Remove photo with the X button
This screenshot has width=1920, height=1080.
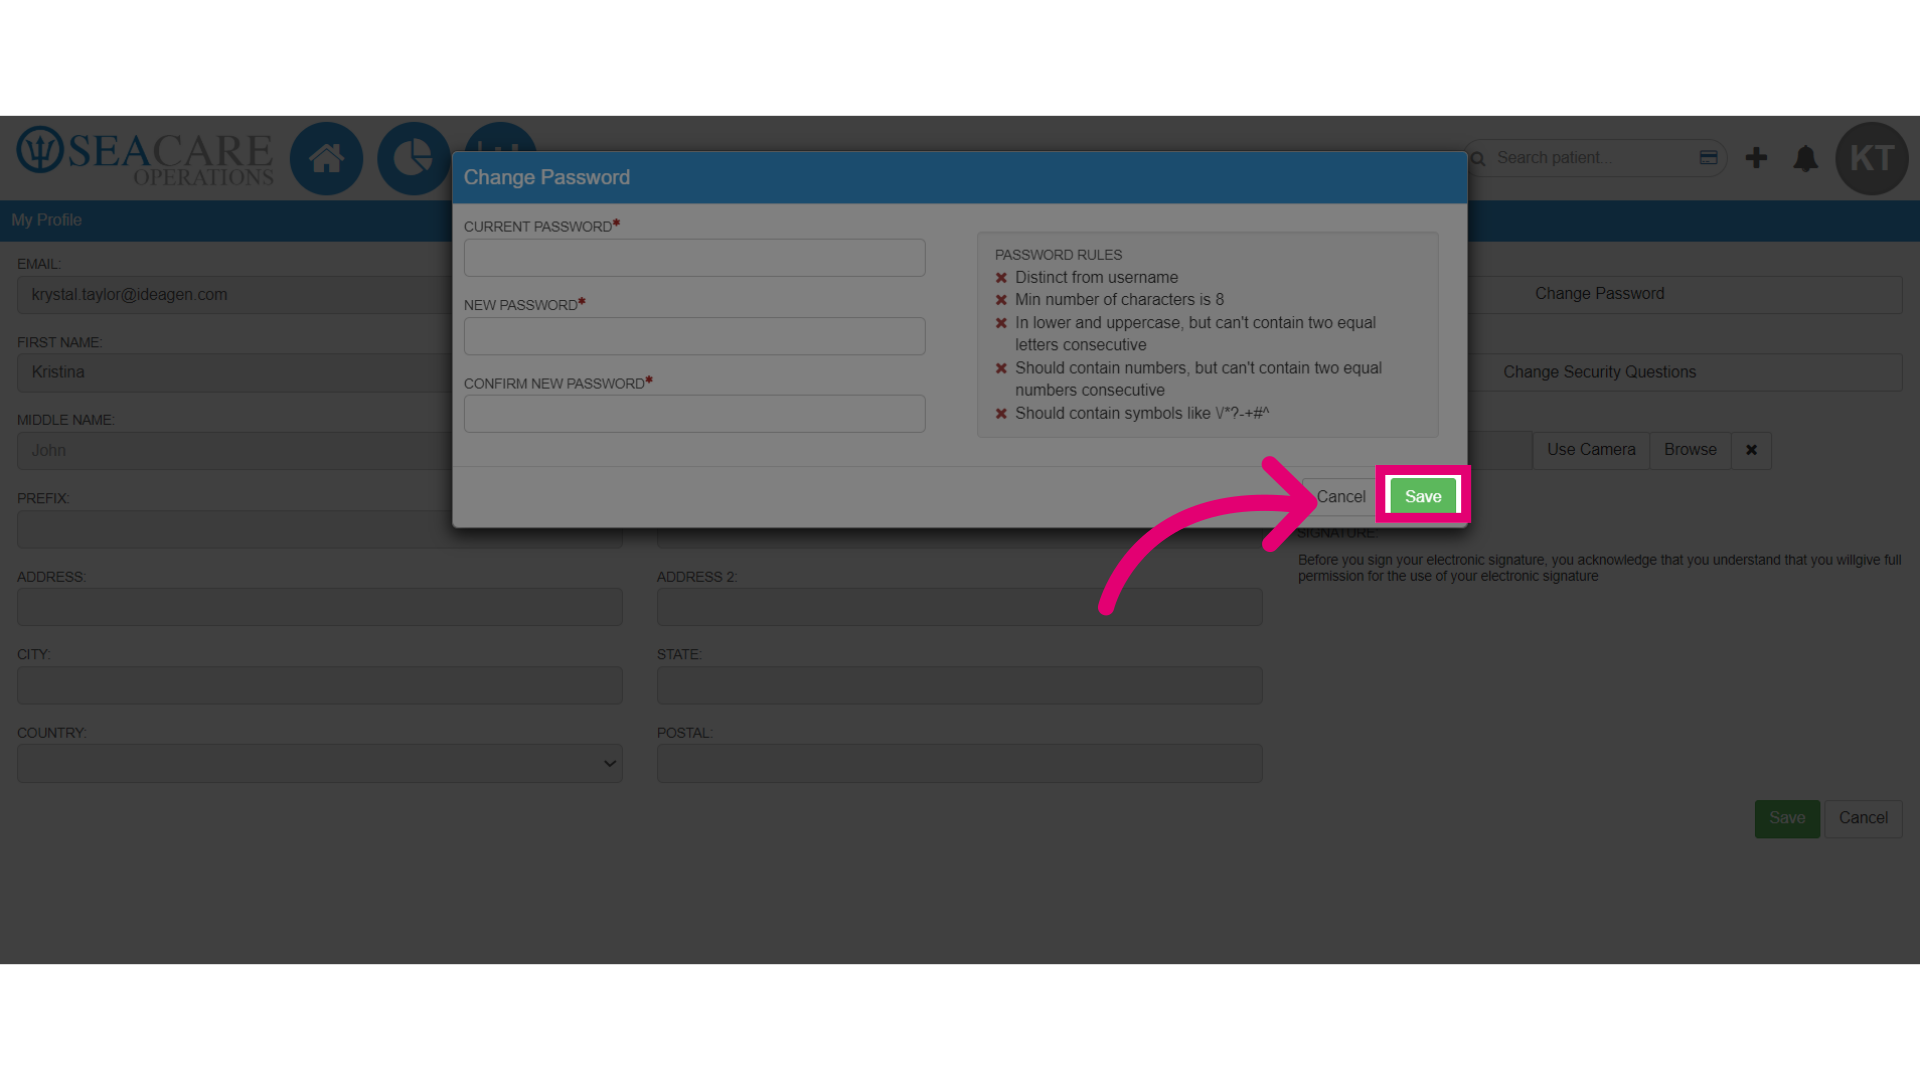point(1751,450)
